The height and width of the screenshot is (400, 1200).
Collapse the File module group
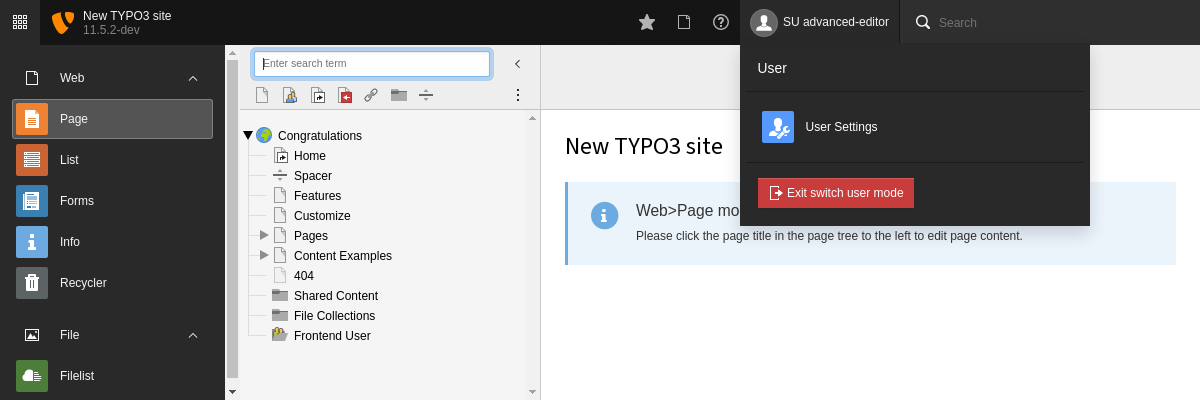tap(193, 335)
